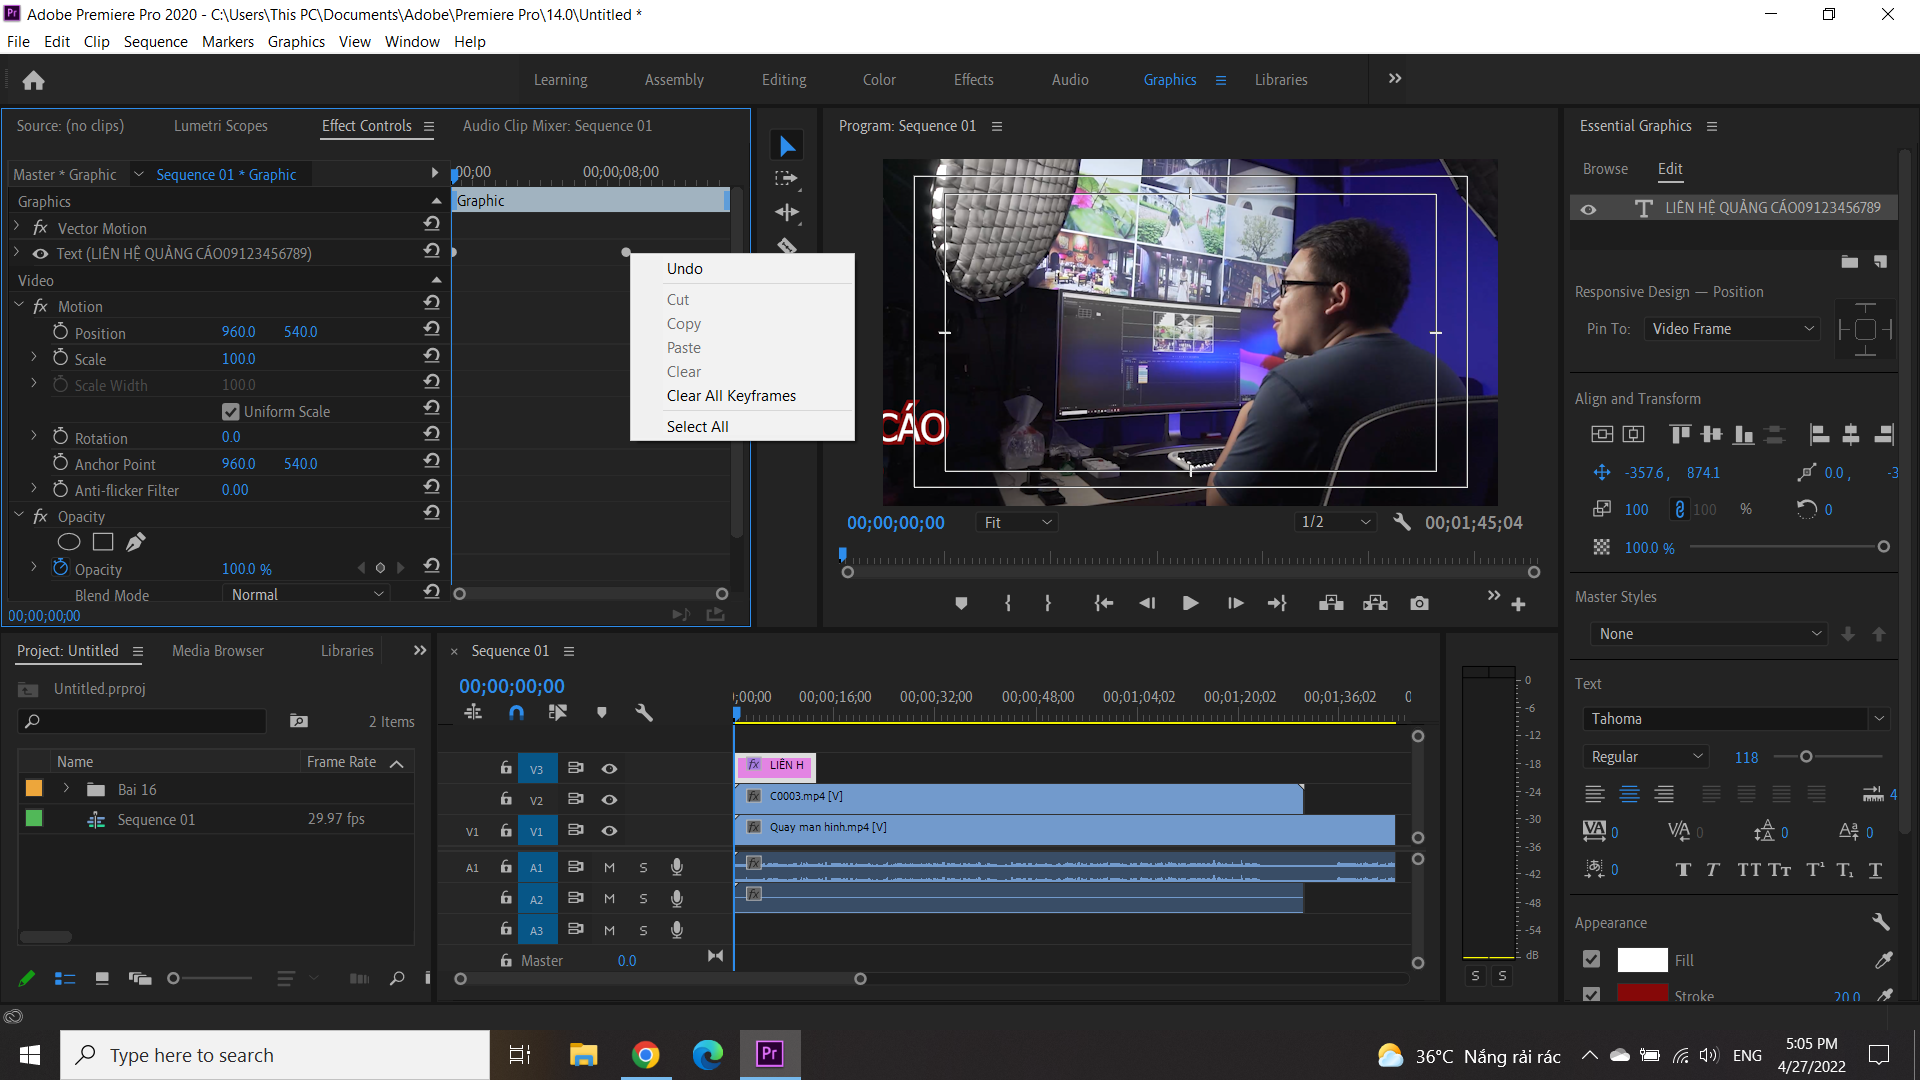
Task: Click New Layer icon in Essential Graphics
Action: [1880, 262]
